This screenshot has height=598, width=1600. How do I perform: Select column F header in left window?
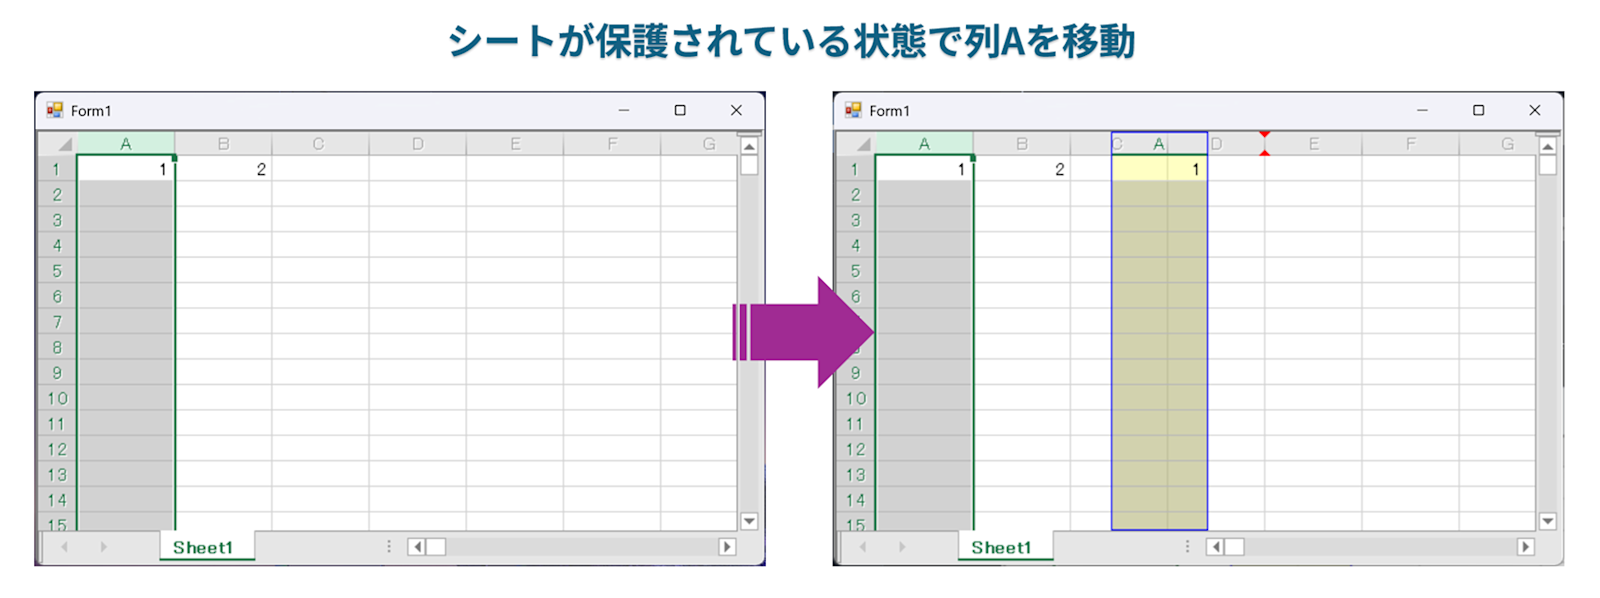pyautogui.click(x=612, y=144)
